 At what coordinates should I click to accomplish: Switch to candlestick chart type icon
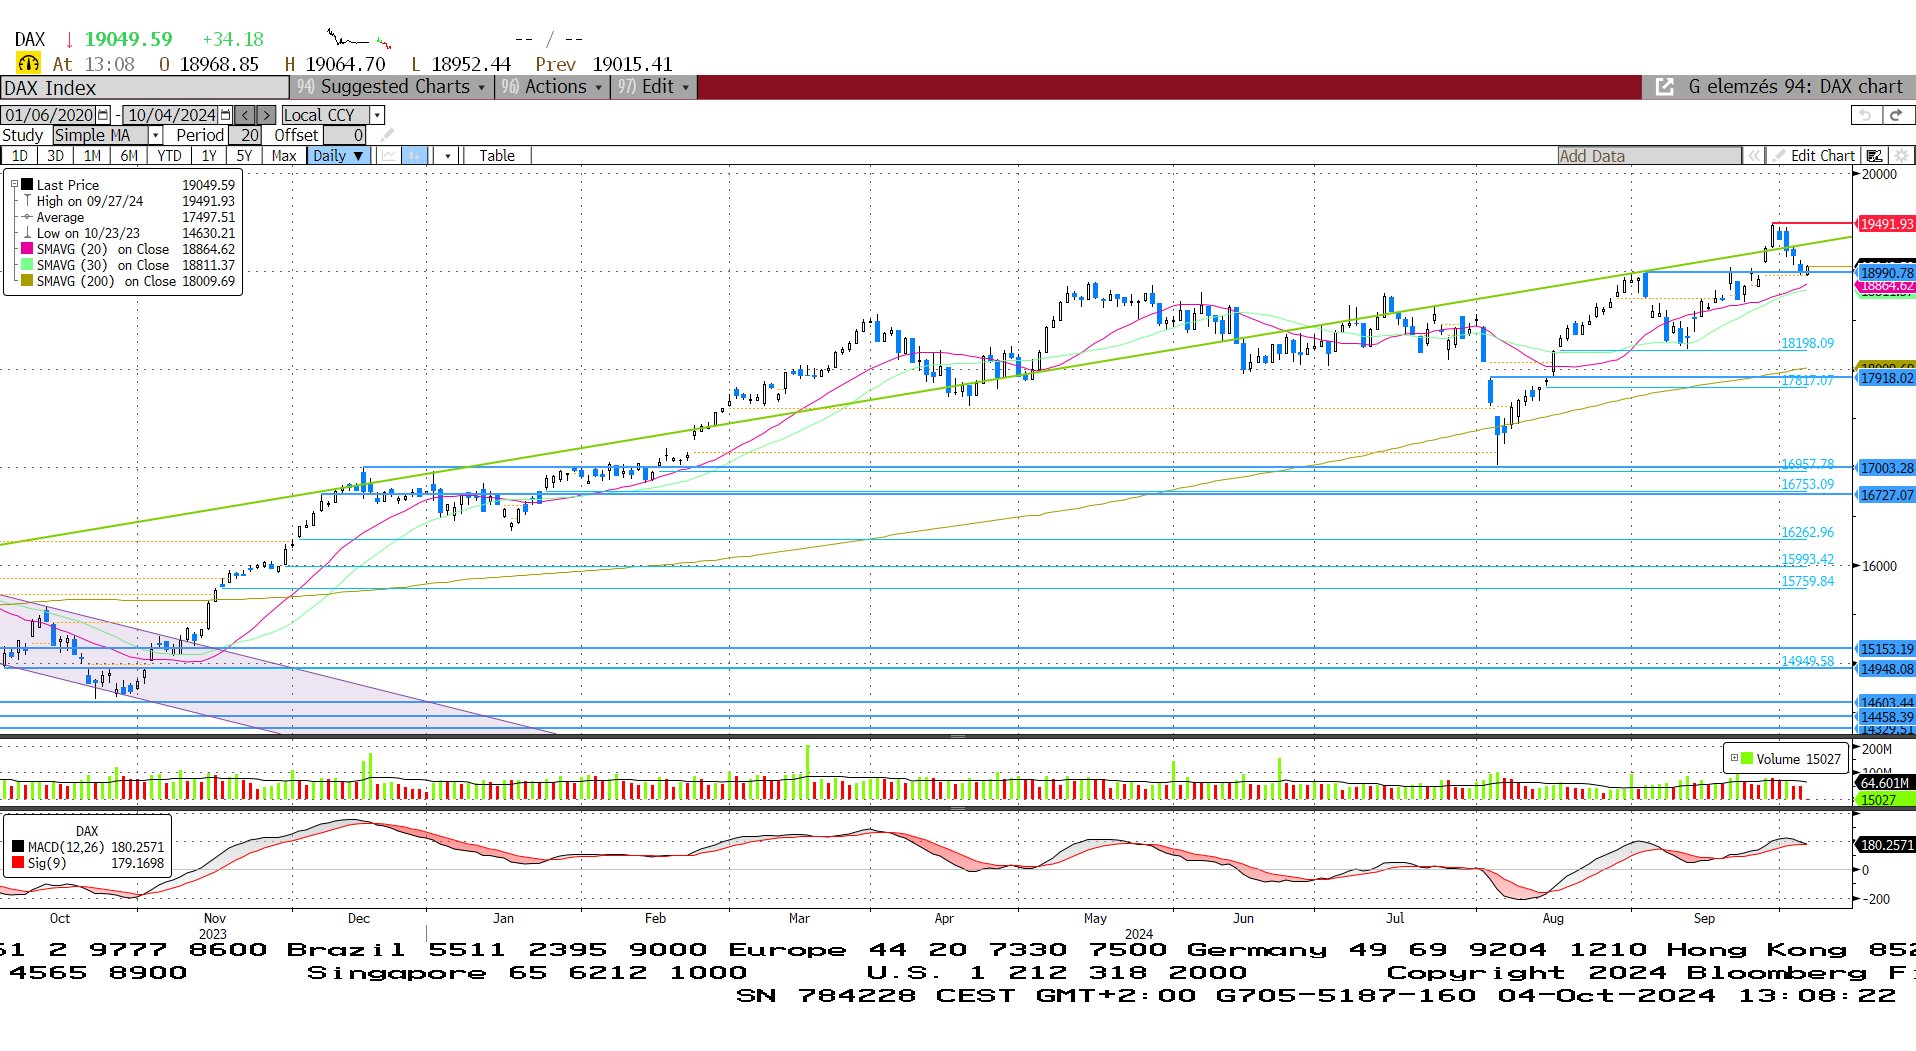pyautogui.click(x=414, y=156)
